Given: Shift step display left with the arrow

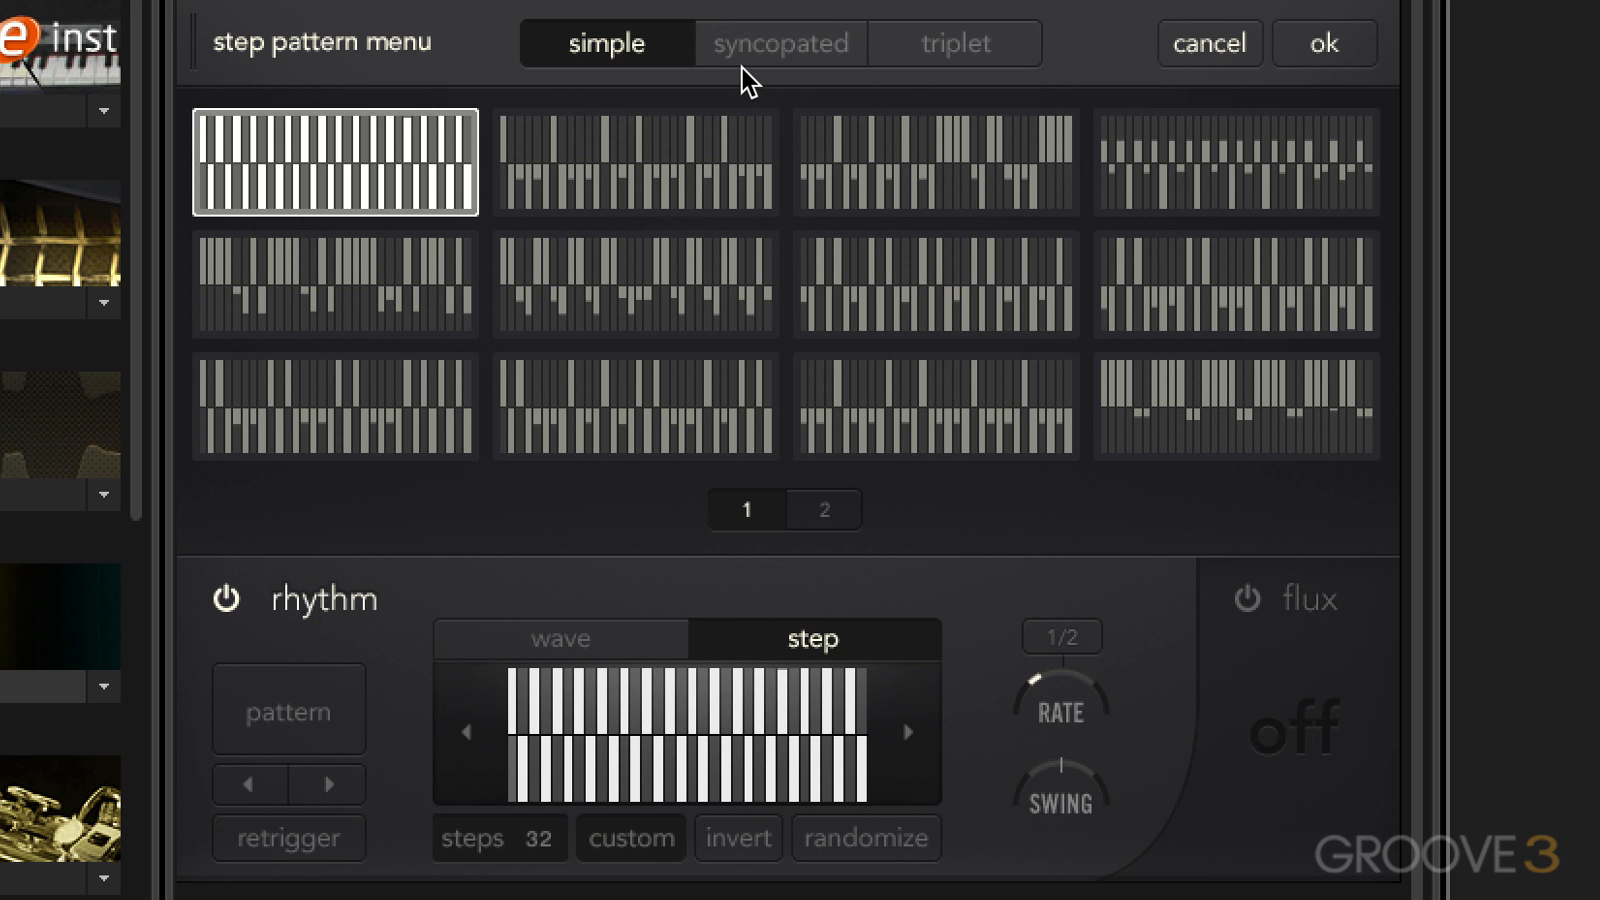Looking at the screenshot, I should (x=466, y=732).
